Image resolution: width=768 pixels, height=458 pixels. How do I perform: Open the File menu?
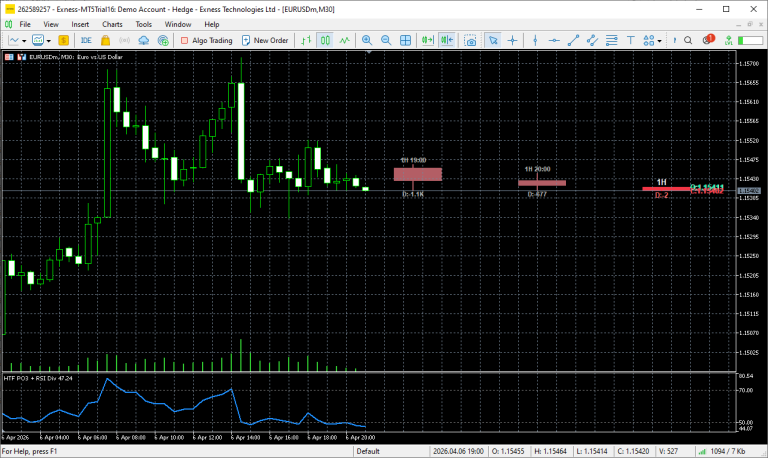(x=25, y=24)
